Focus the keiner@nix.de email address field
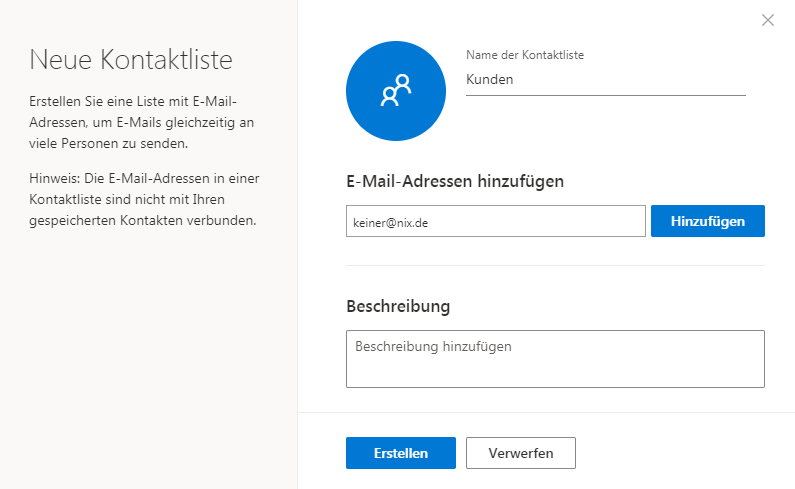Image resolution: width=795 pixels, height=489 pixels. (495, 221)
